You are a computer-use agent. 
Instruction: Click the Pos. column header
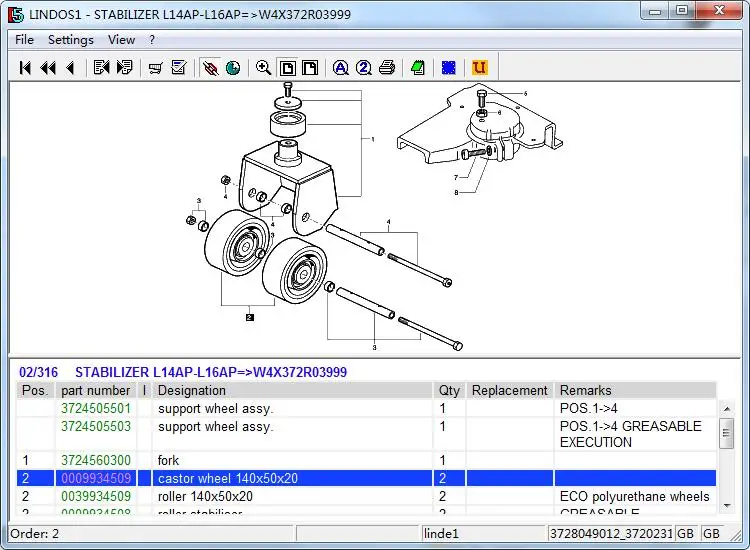(35, 390)
